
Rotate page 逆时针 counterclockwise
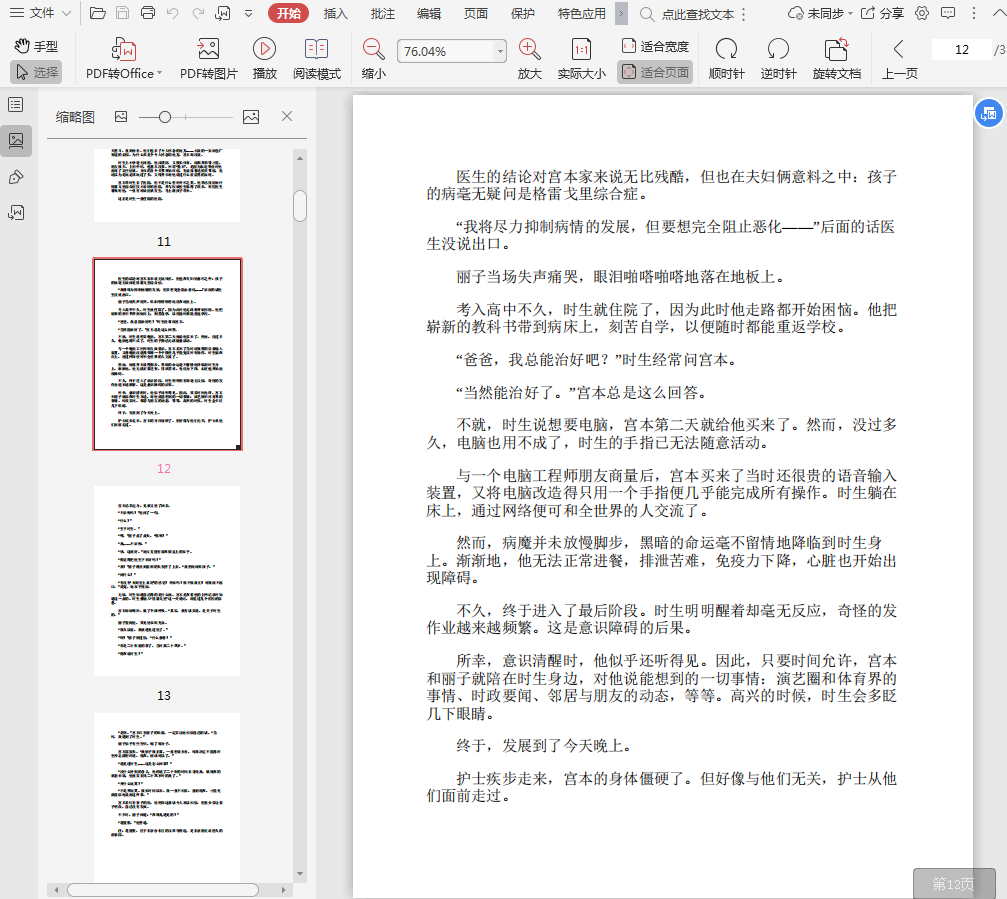tap(778, 58)
